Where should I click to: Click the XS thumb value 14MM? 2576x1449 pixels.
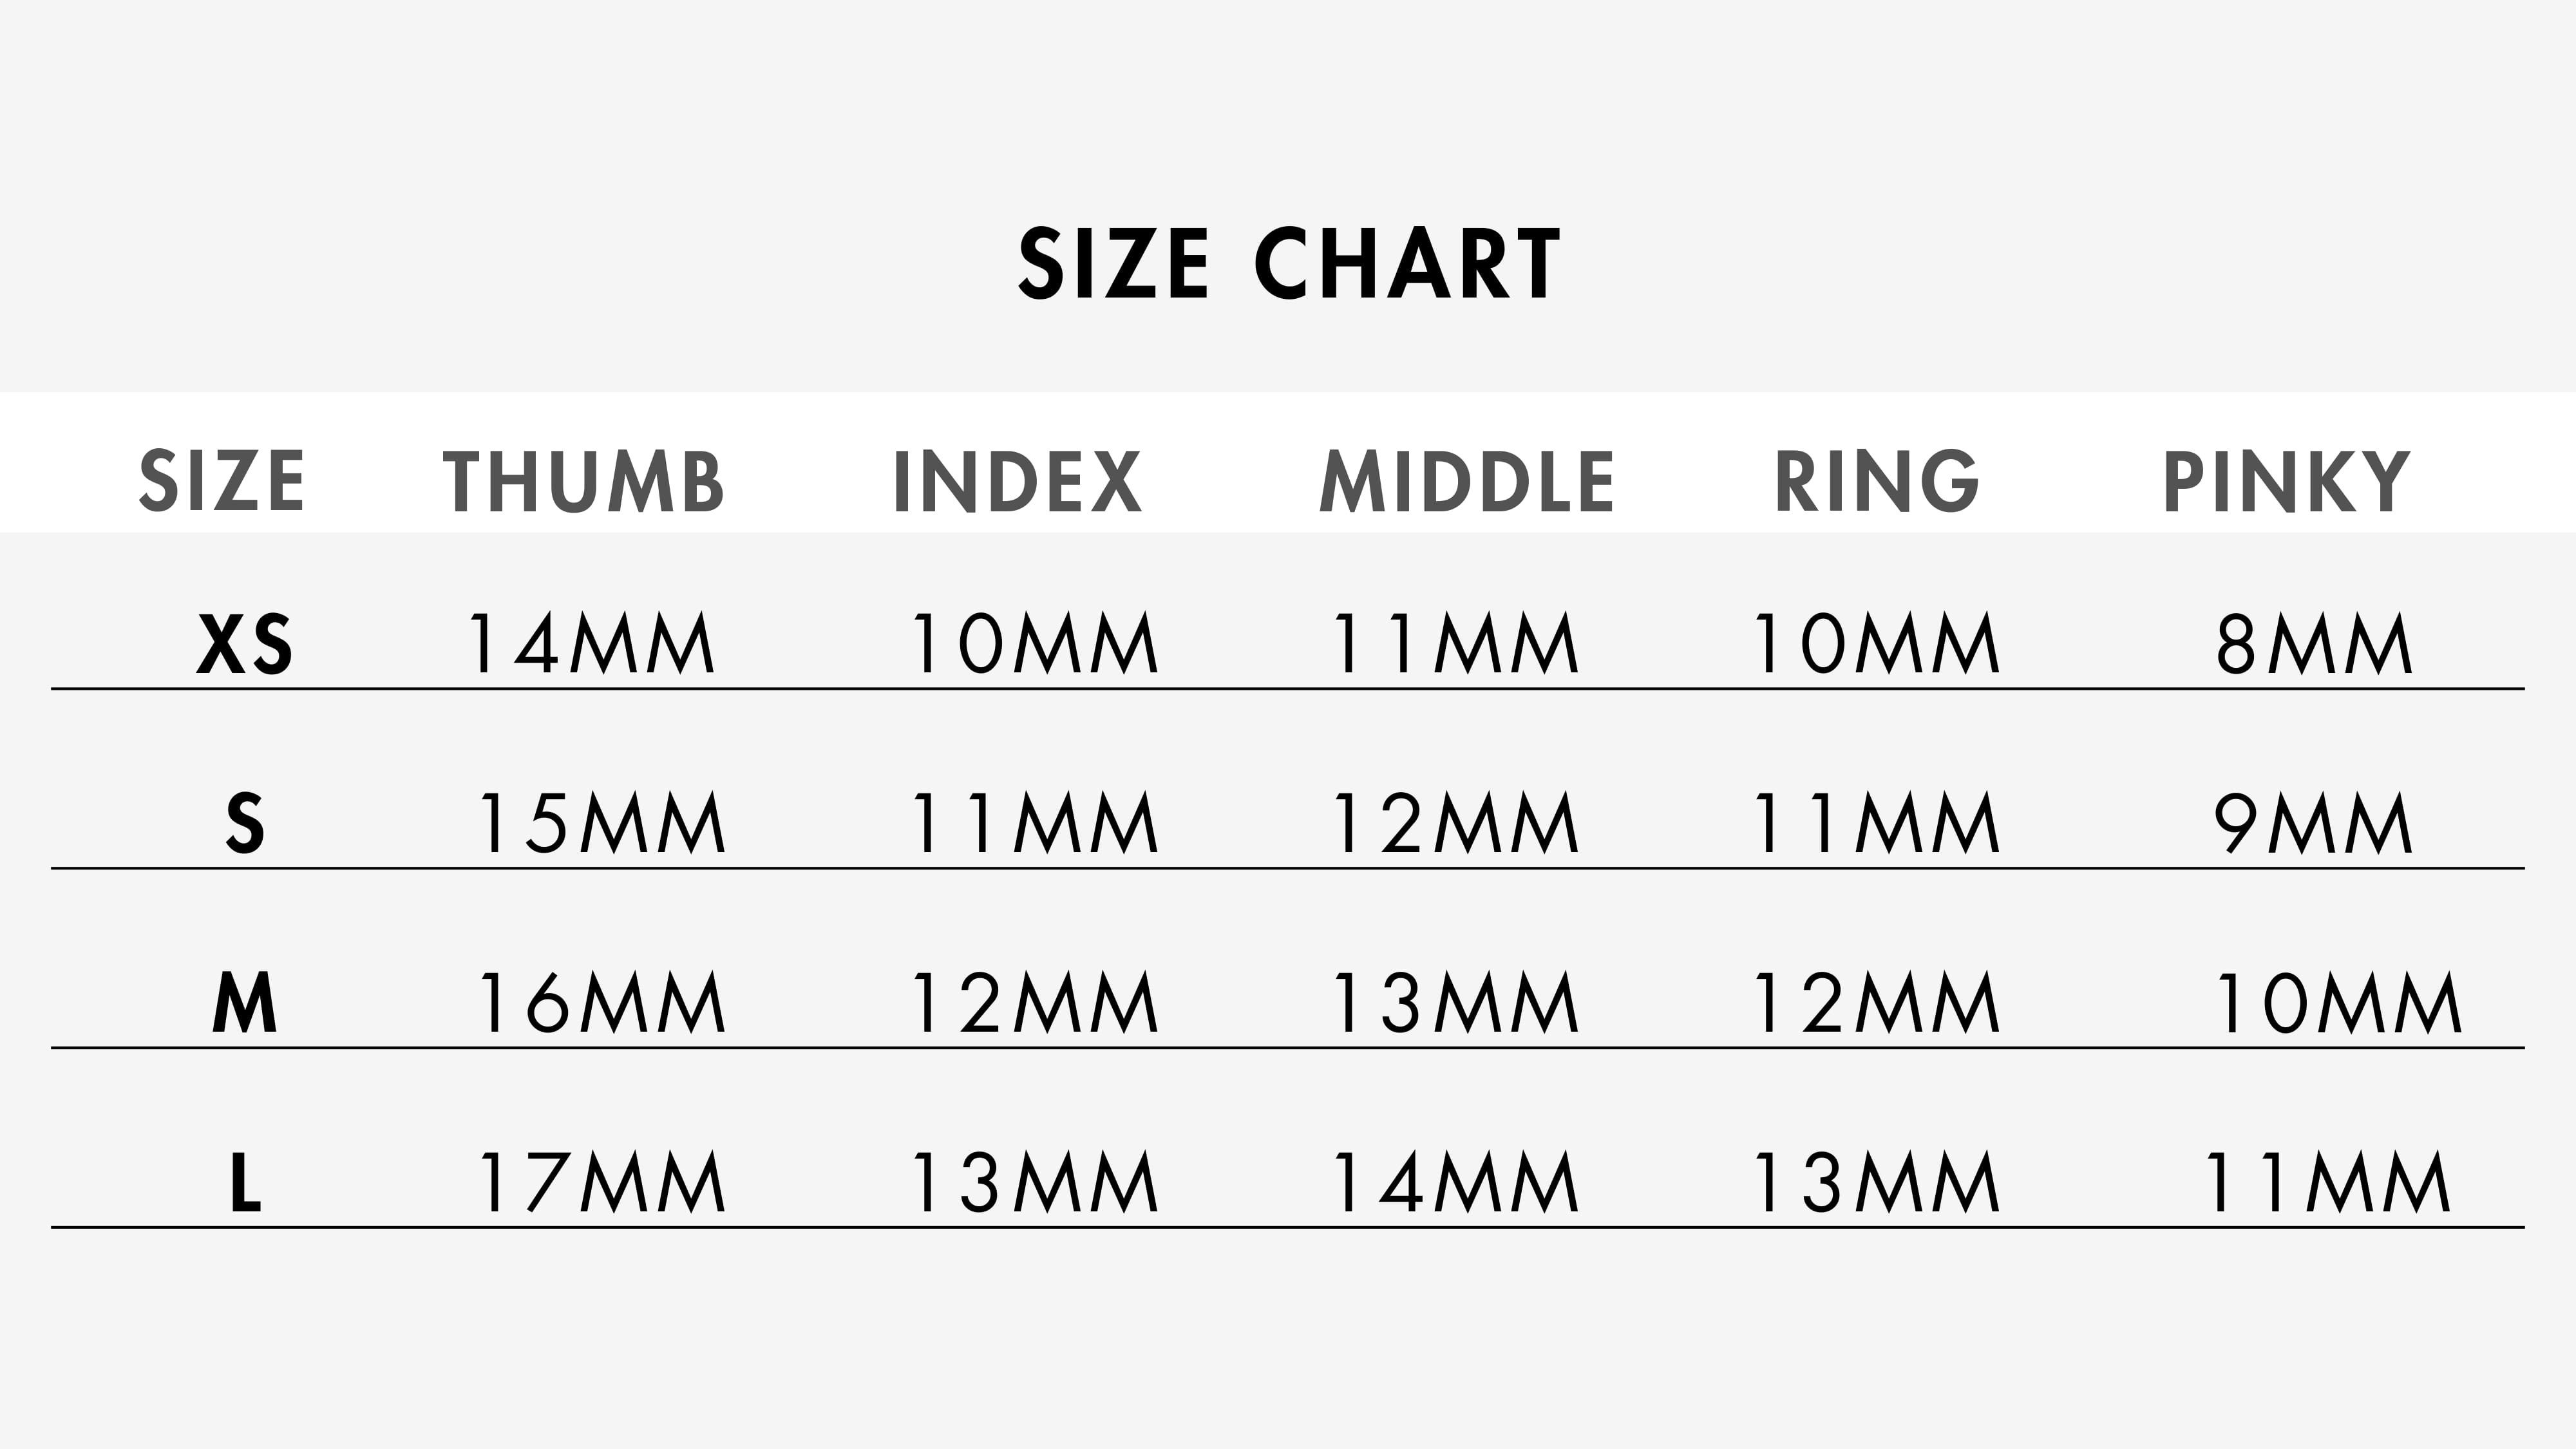[591, 645]
